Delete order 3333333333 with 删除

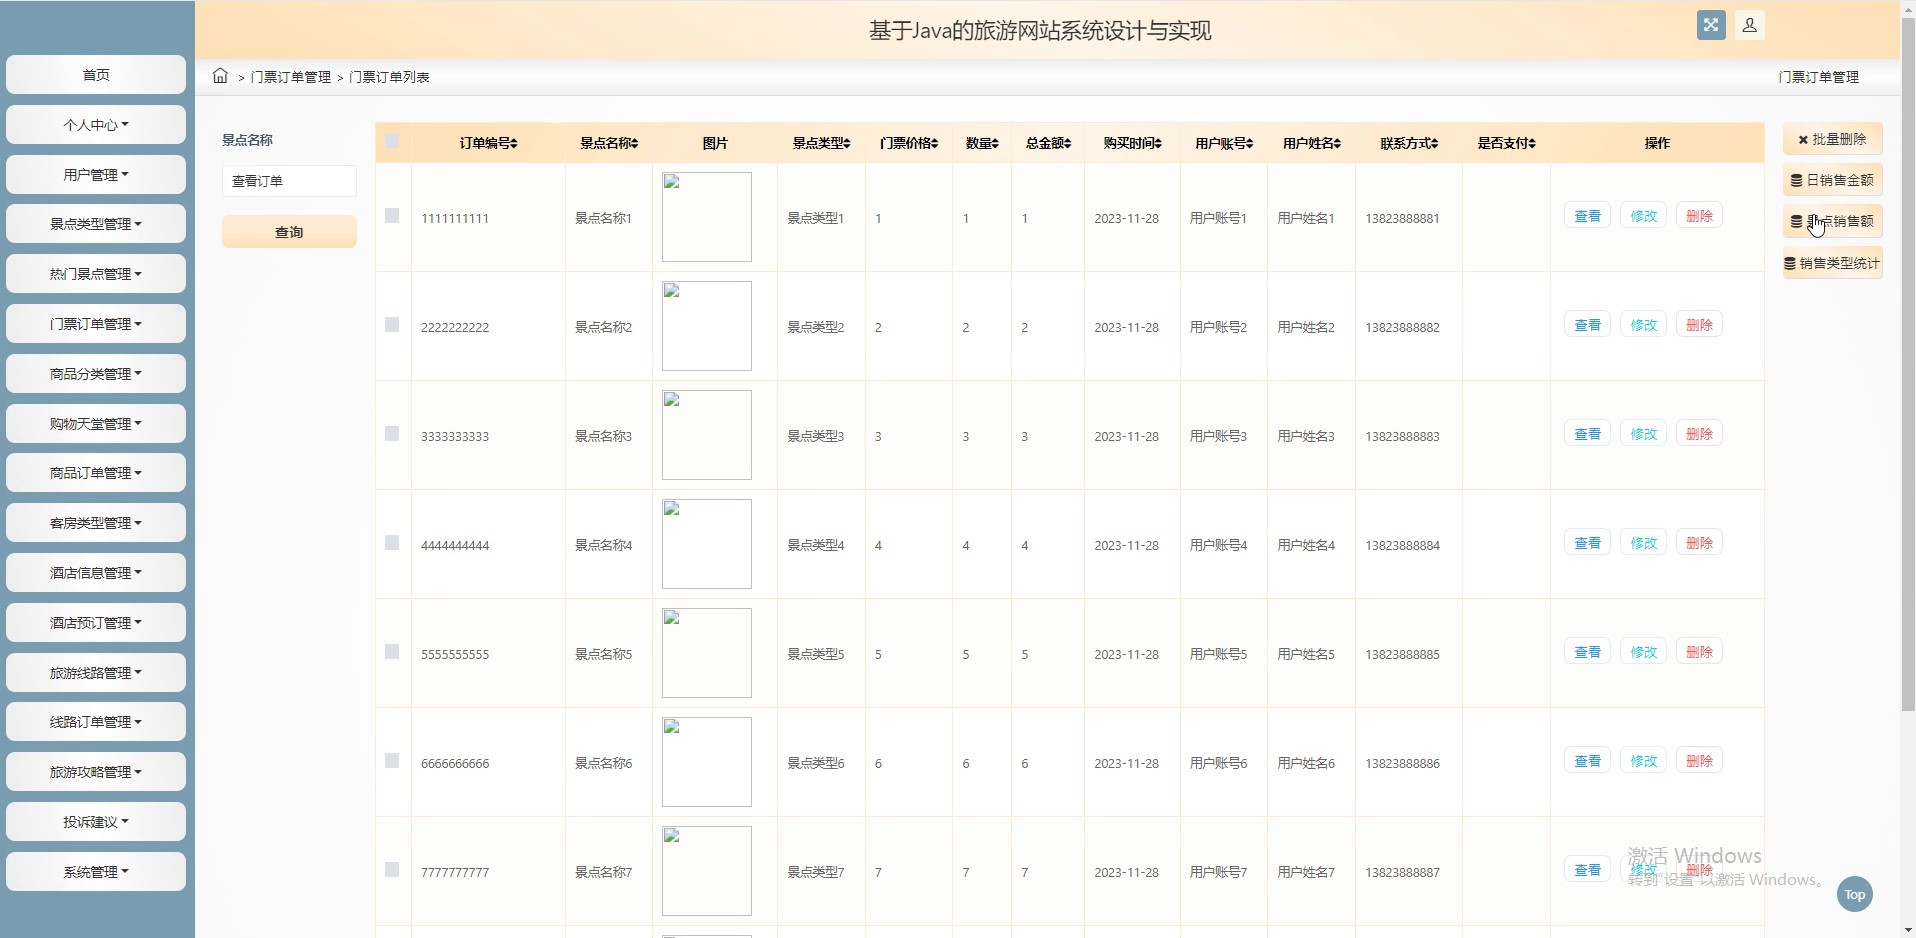point(1700,434)
